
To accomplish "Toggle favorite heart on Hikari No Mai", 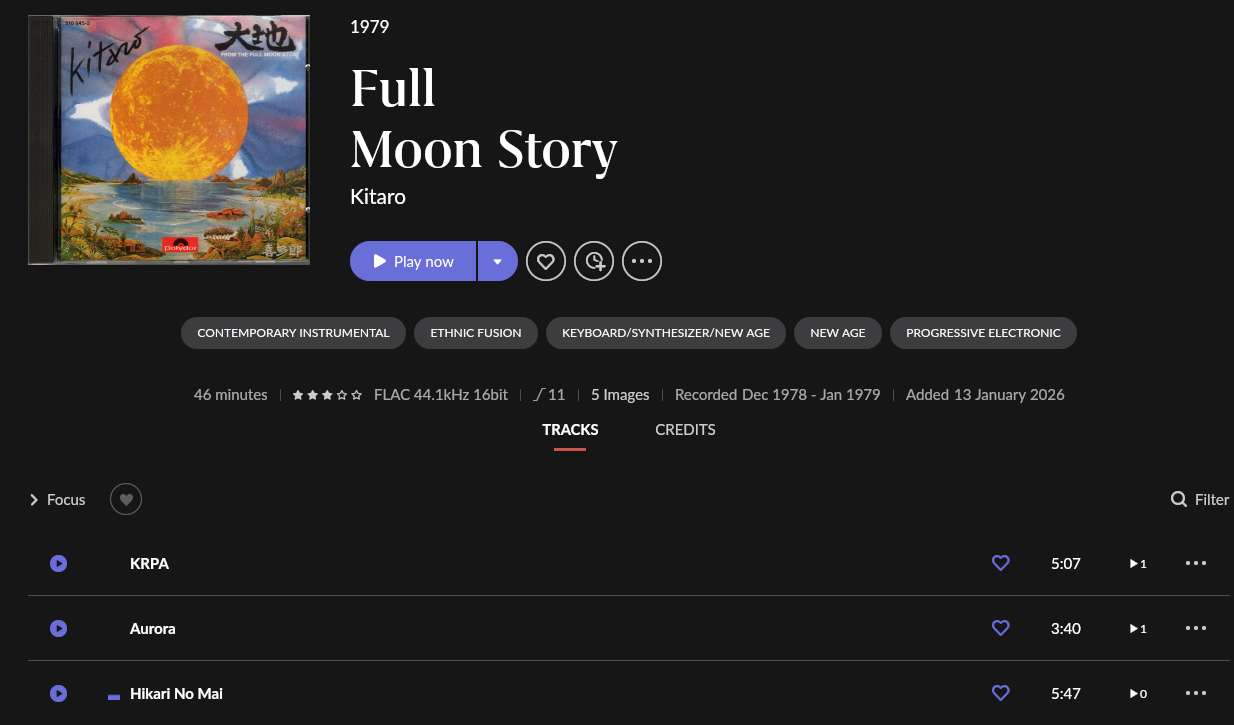I will click(x=1000, y=694).
